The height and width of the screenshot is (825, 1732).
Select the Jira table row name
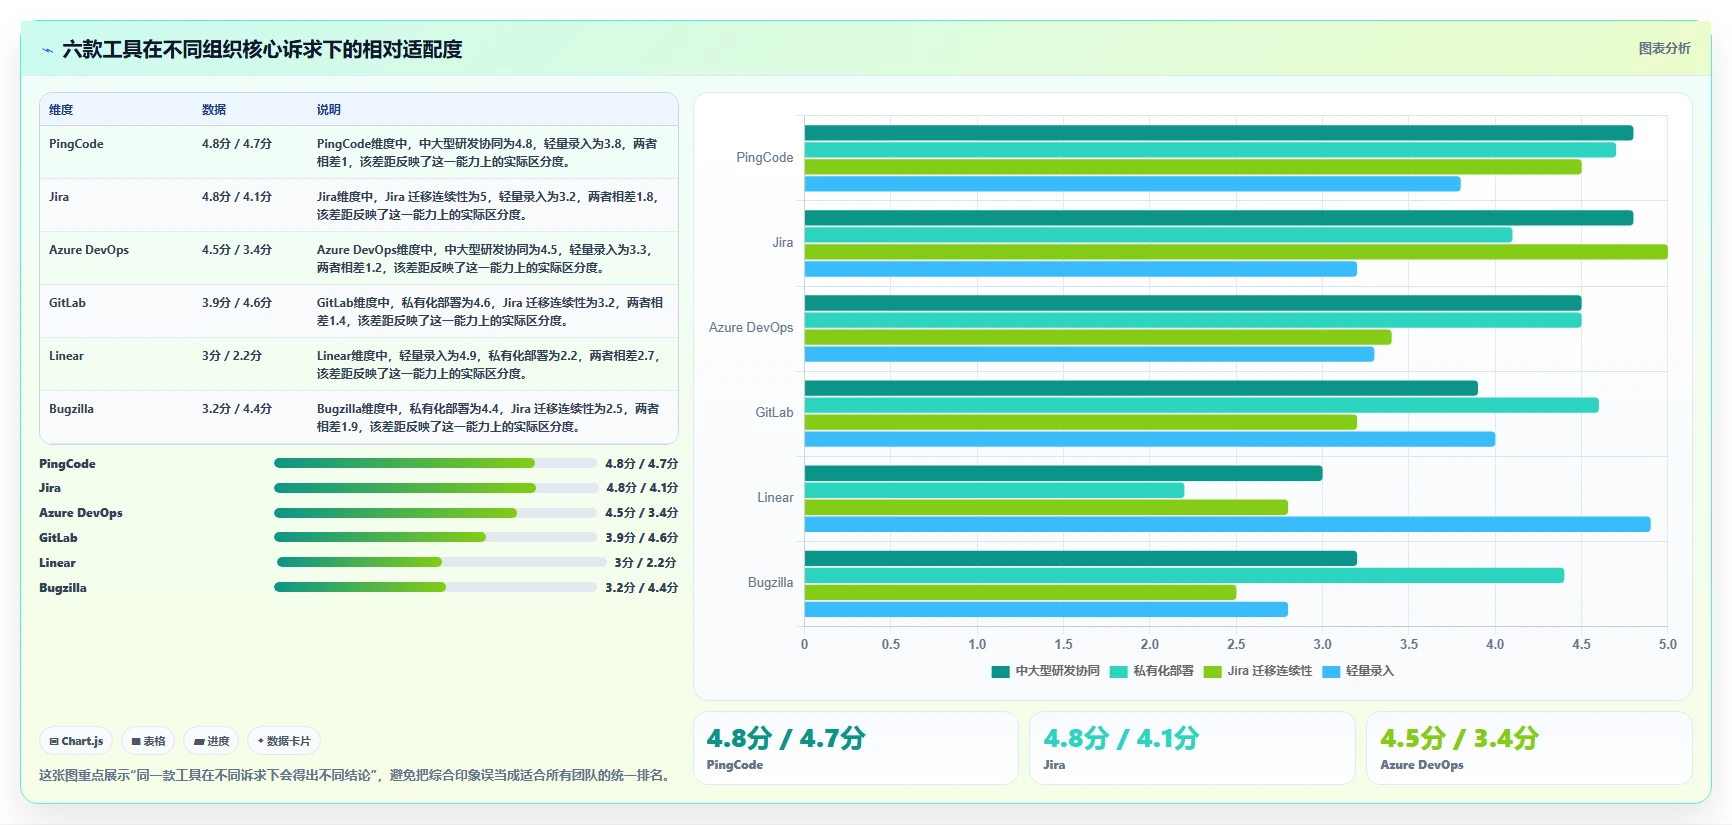pos(59,197)
